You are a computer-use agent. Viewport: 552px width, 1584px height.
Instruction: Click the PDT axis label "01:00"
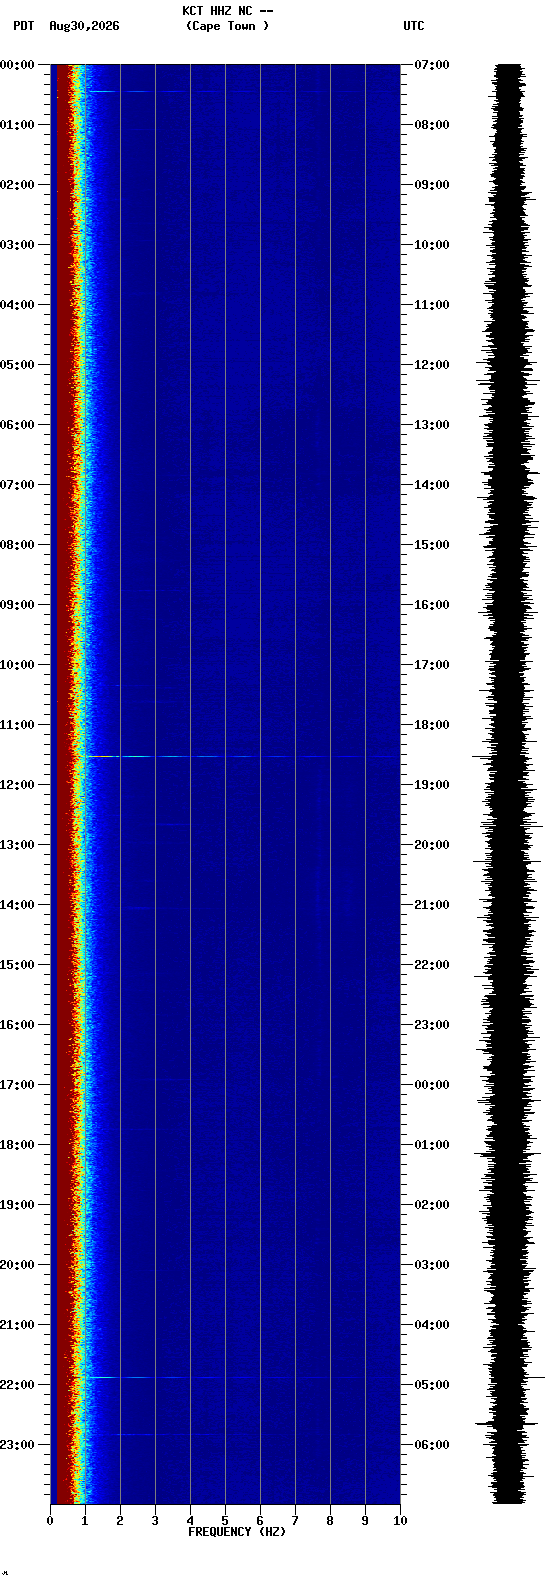coord(17,125)
